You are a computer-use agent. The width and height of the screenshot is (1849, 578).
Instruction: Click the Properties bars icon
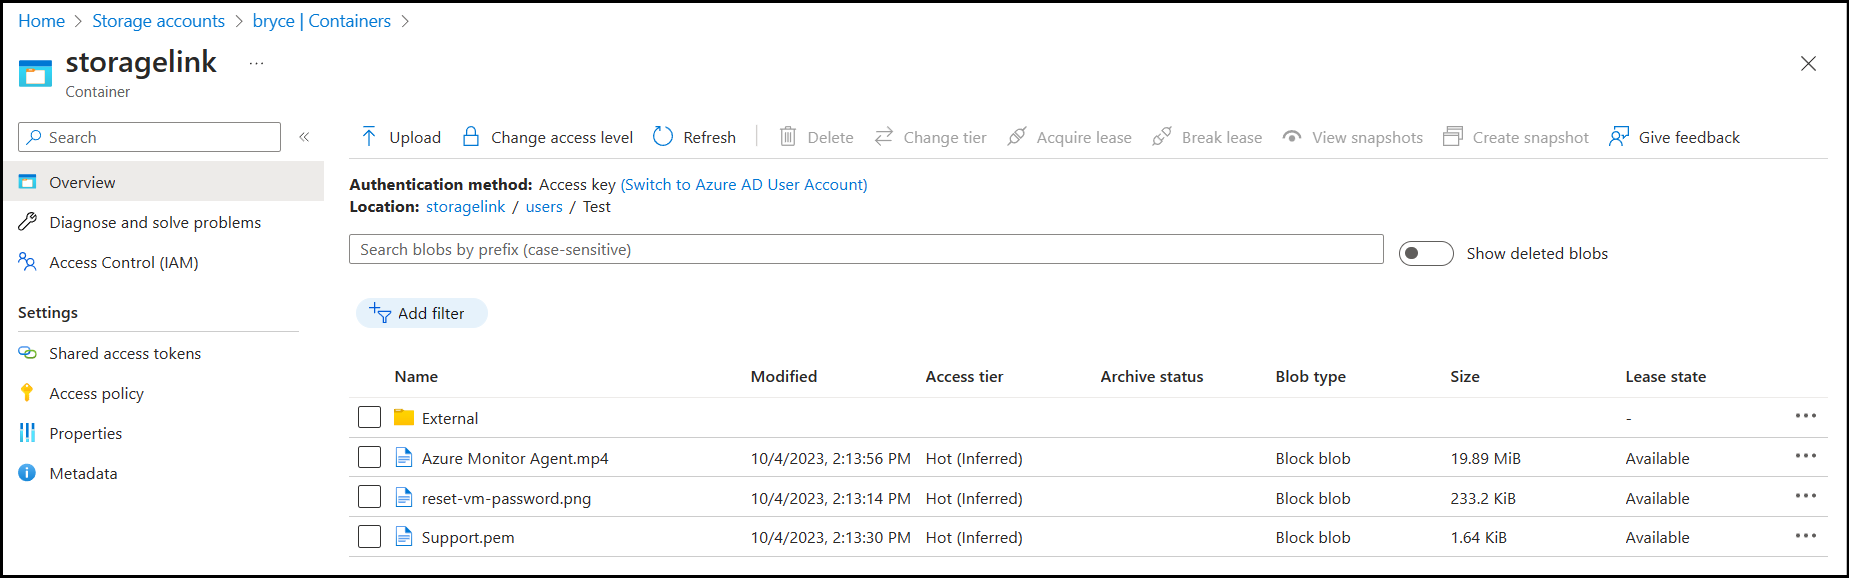pos(27,433)
